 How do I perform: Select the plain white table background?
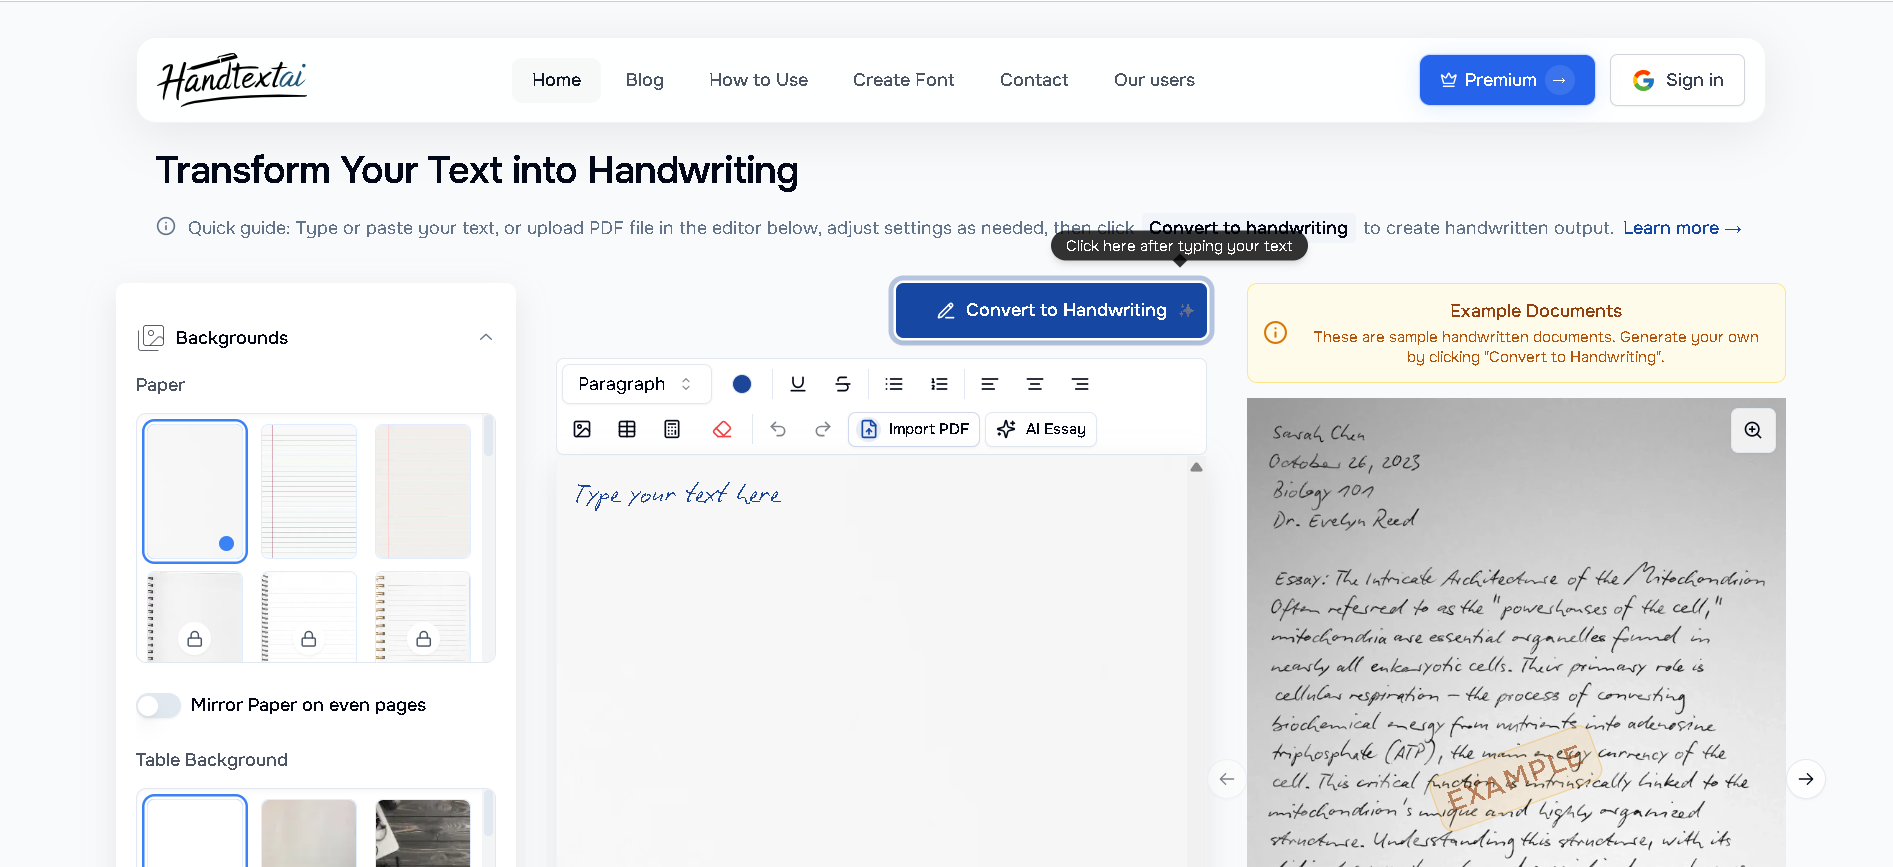195,832
